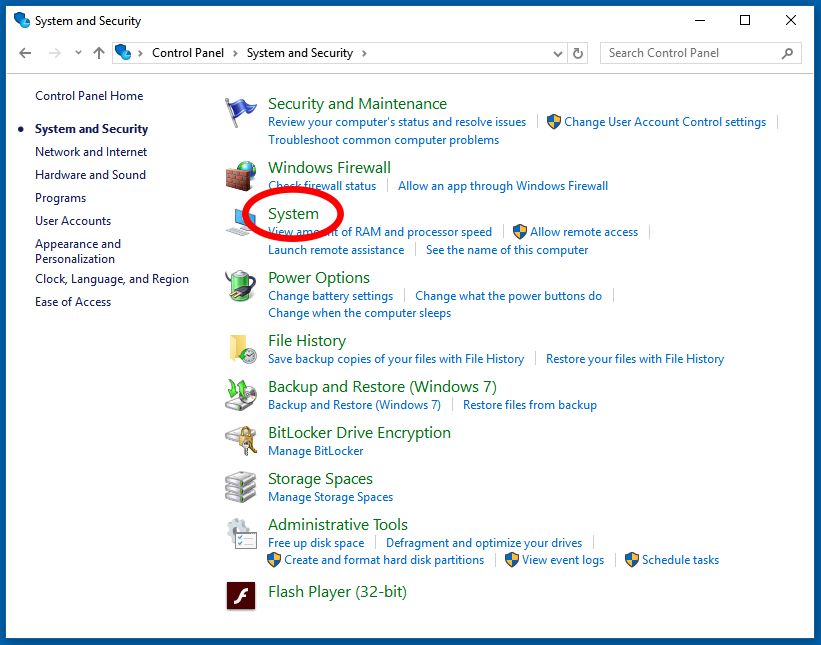Change User Account Control settings
This screenshot has width=821, height=645.
pos(665,122)
